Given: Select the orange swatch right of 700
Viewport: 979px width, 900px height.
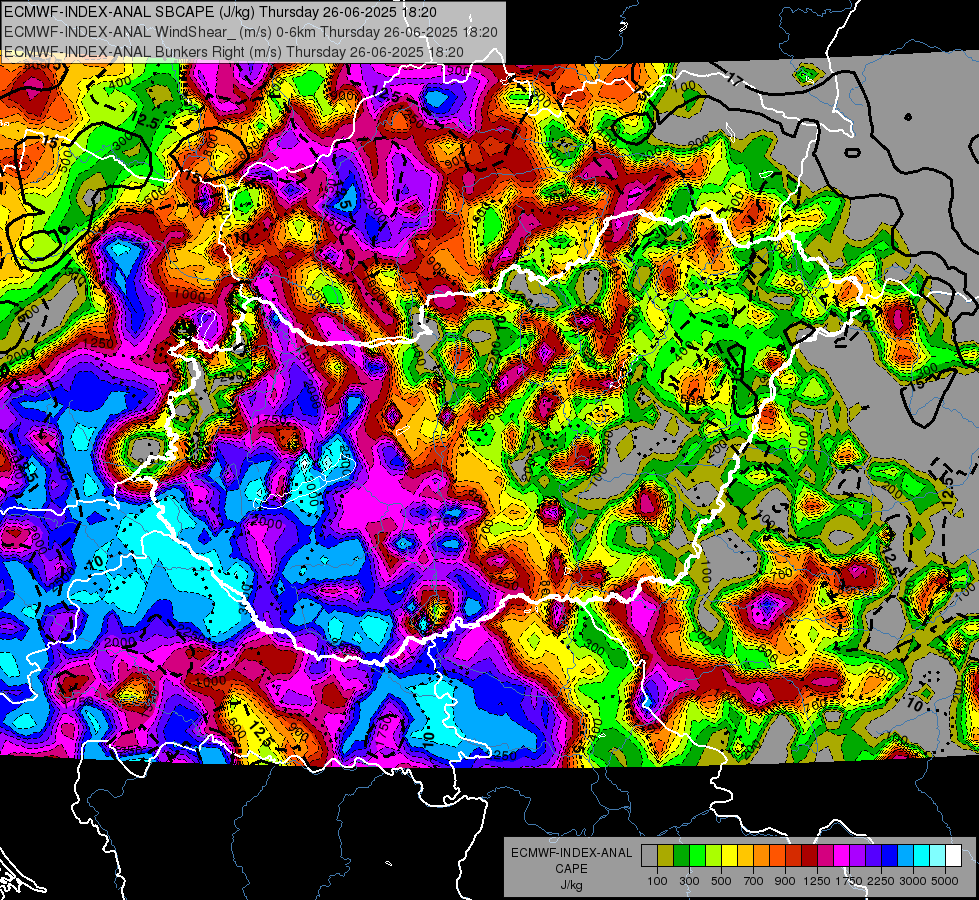Looking at the screenshot, I should coord(762,856).
